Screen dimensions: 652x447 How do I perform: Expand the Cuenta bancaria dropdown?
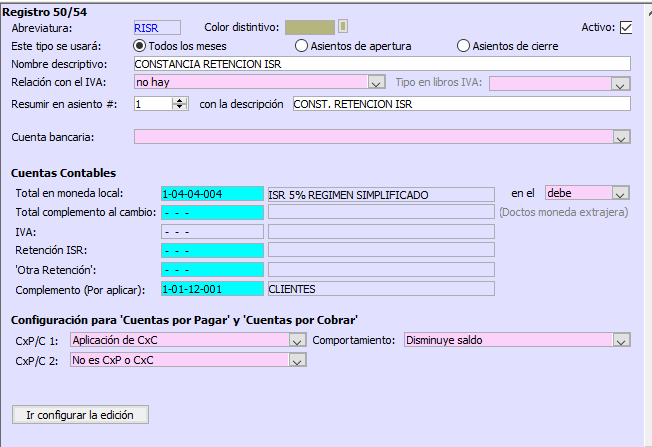[x=621, y=137]
